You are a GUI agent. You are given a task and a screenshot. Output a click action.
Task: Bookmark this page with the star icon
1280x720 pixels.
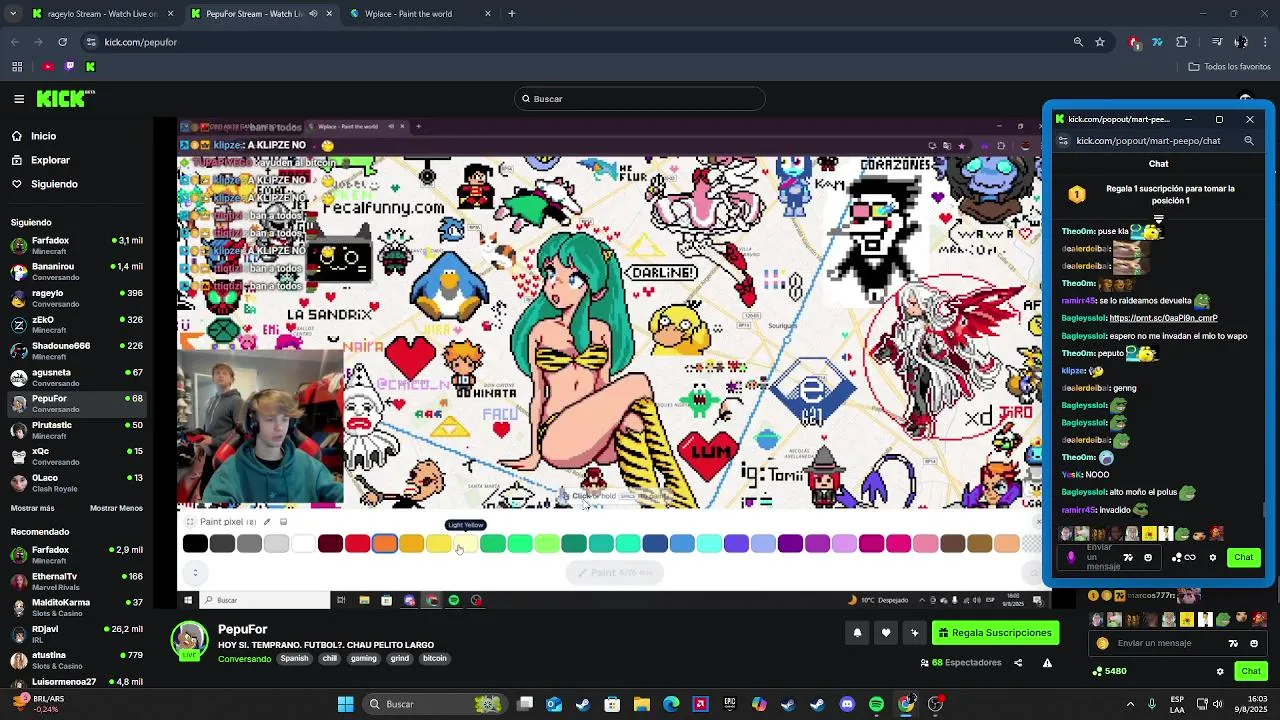coord(1100,42)
